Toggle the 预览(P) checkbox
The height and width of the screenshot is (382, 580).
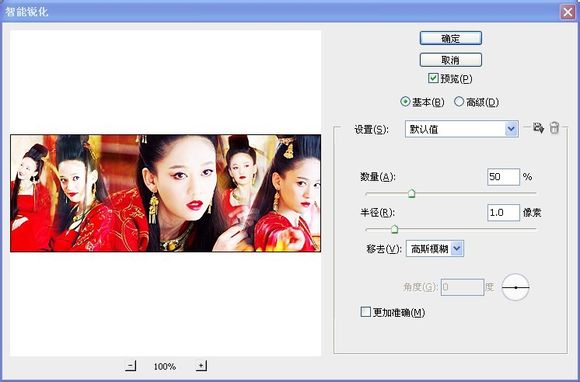[433, 78]
